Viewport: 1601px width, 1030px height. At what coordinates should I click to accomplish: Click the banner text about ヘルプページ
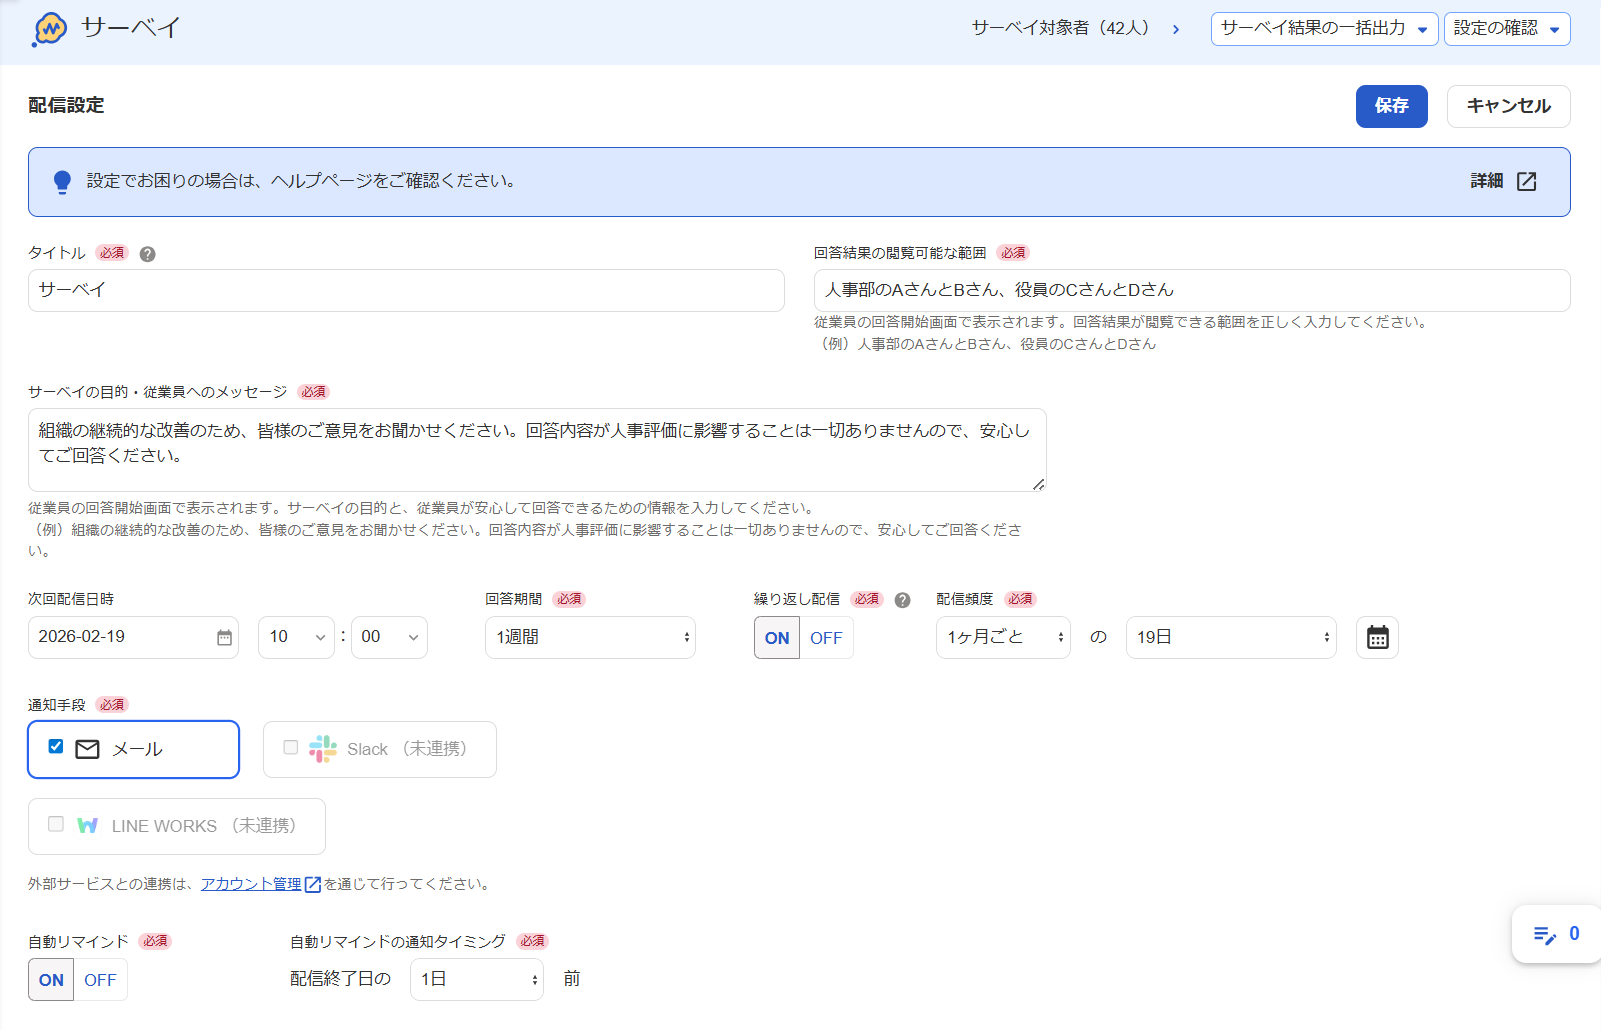(x=301, y=181)
